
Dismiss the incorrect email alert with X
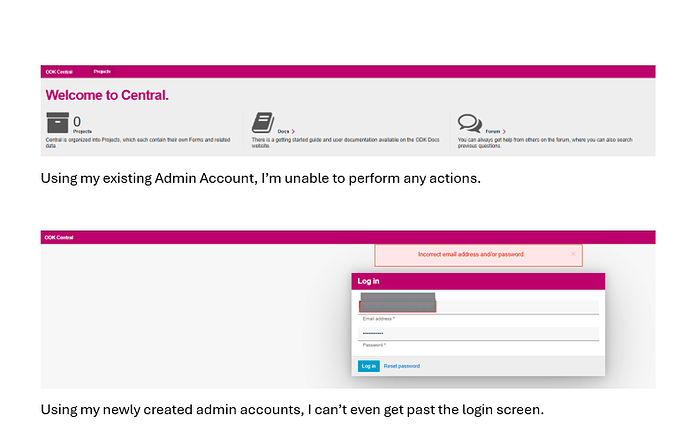pos(573,254)
